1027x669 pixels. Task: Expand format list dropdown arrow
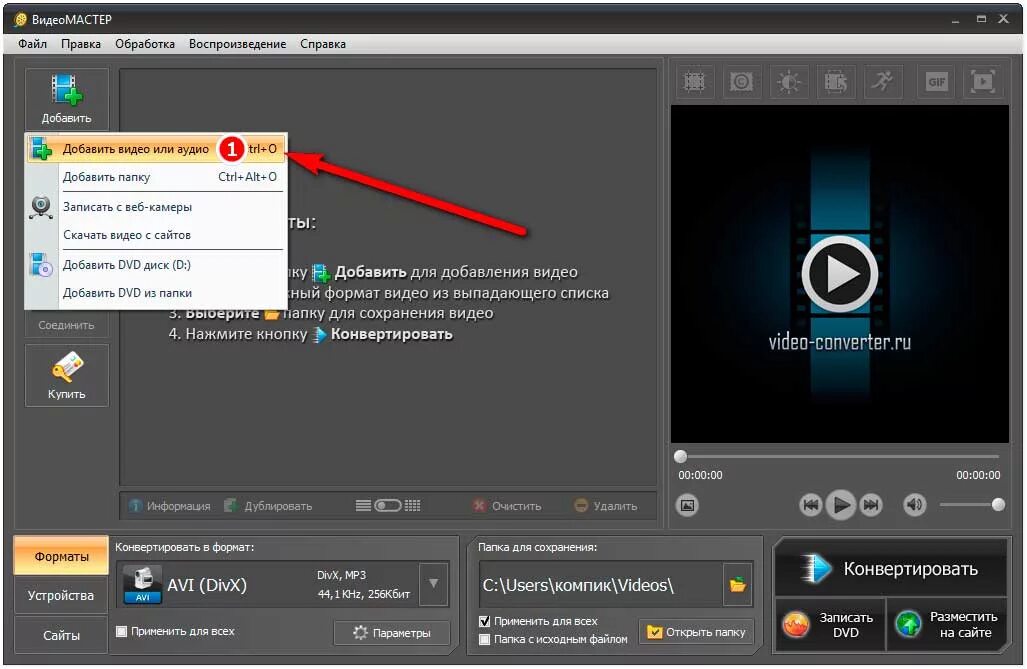(434, 584)
